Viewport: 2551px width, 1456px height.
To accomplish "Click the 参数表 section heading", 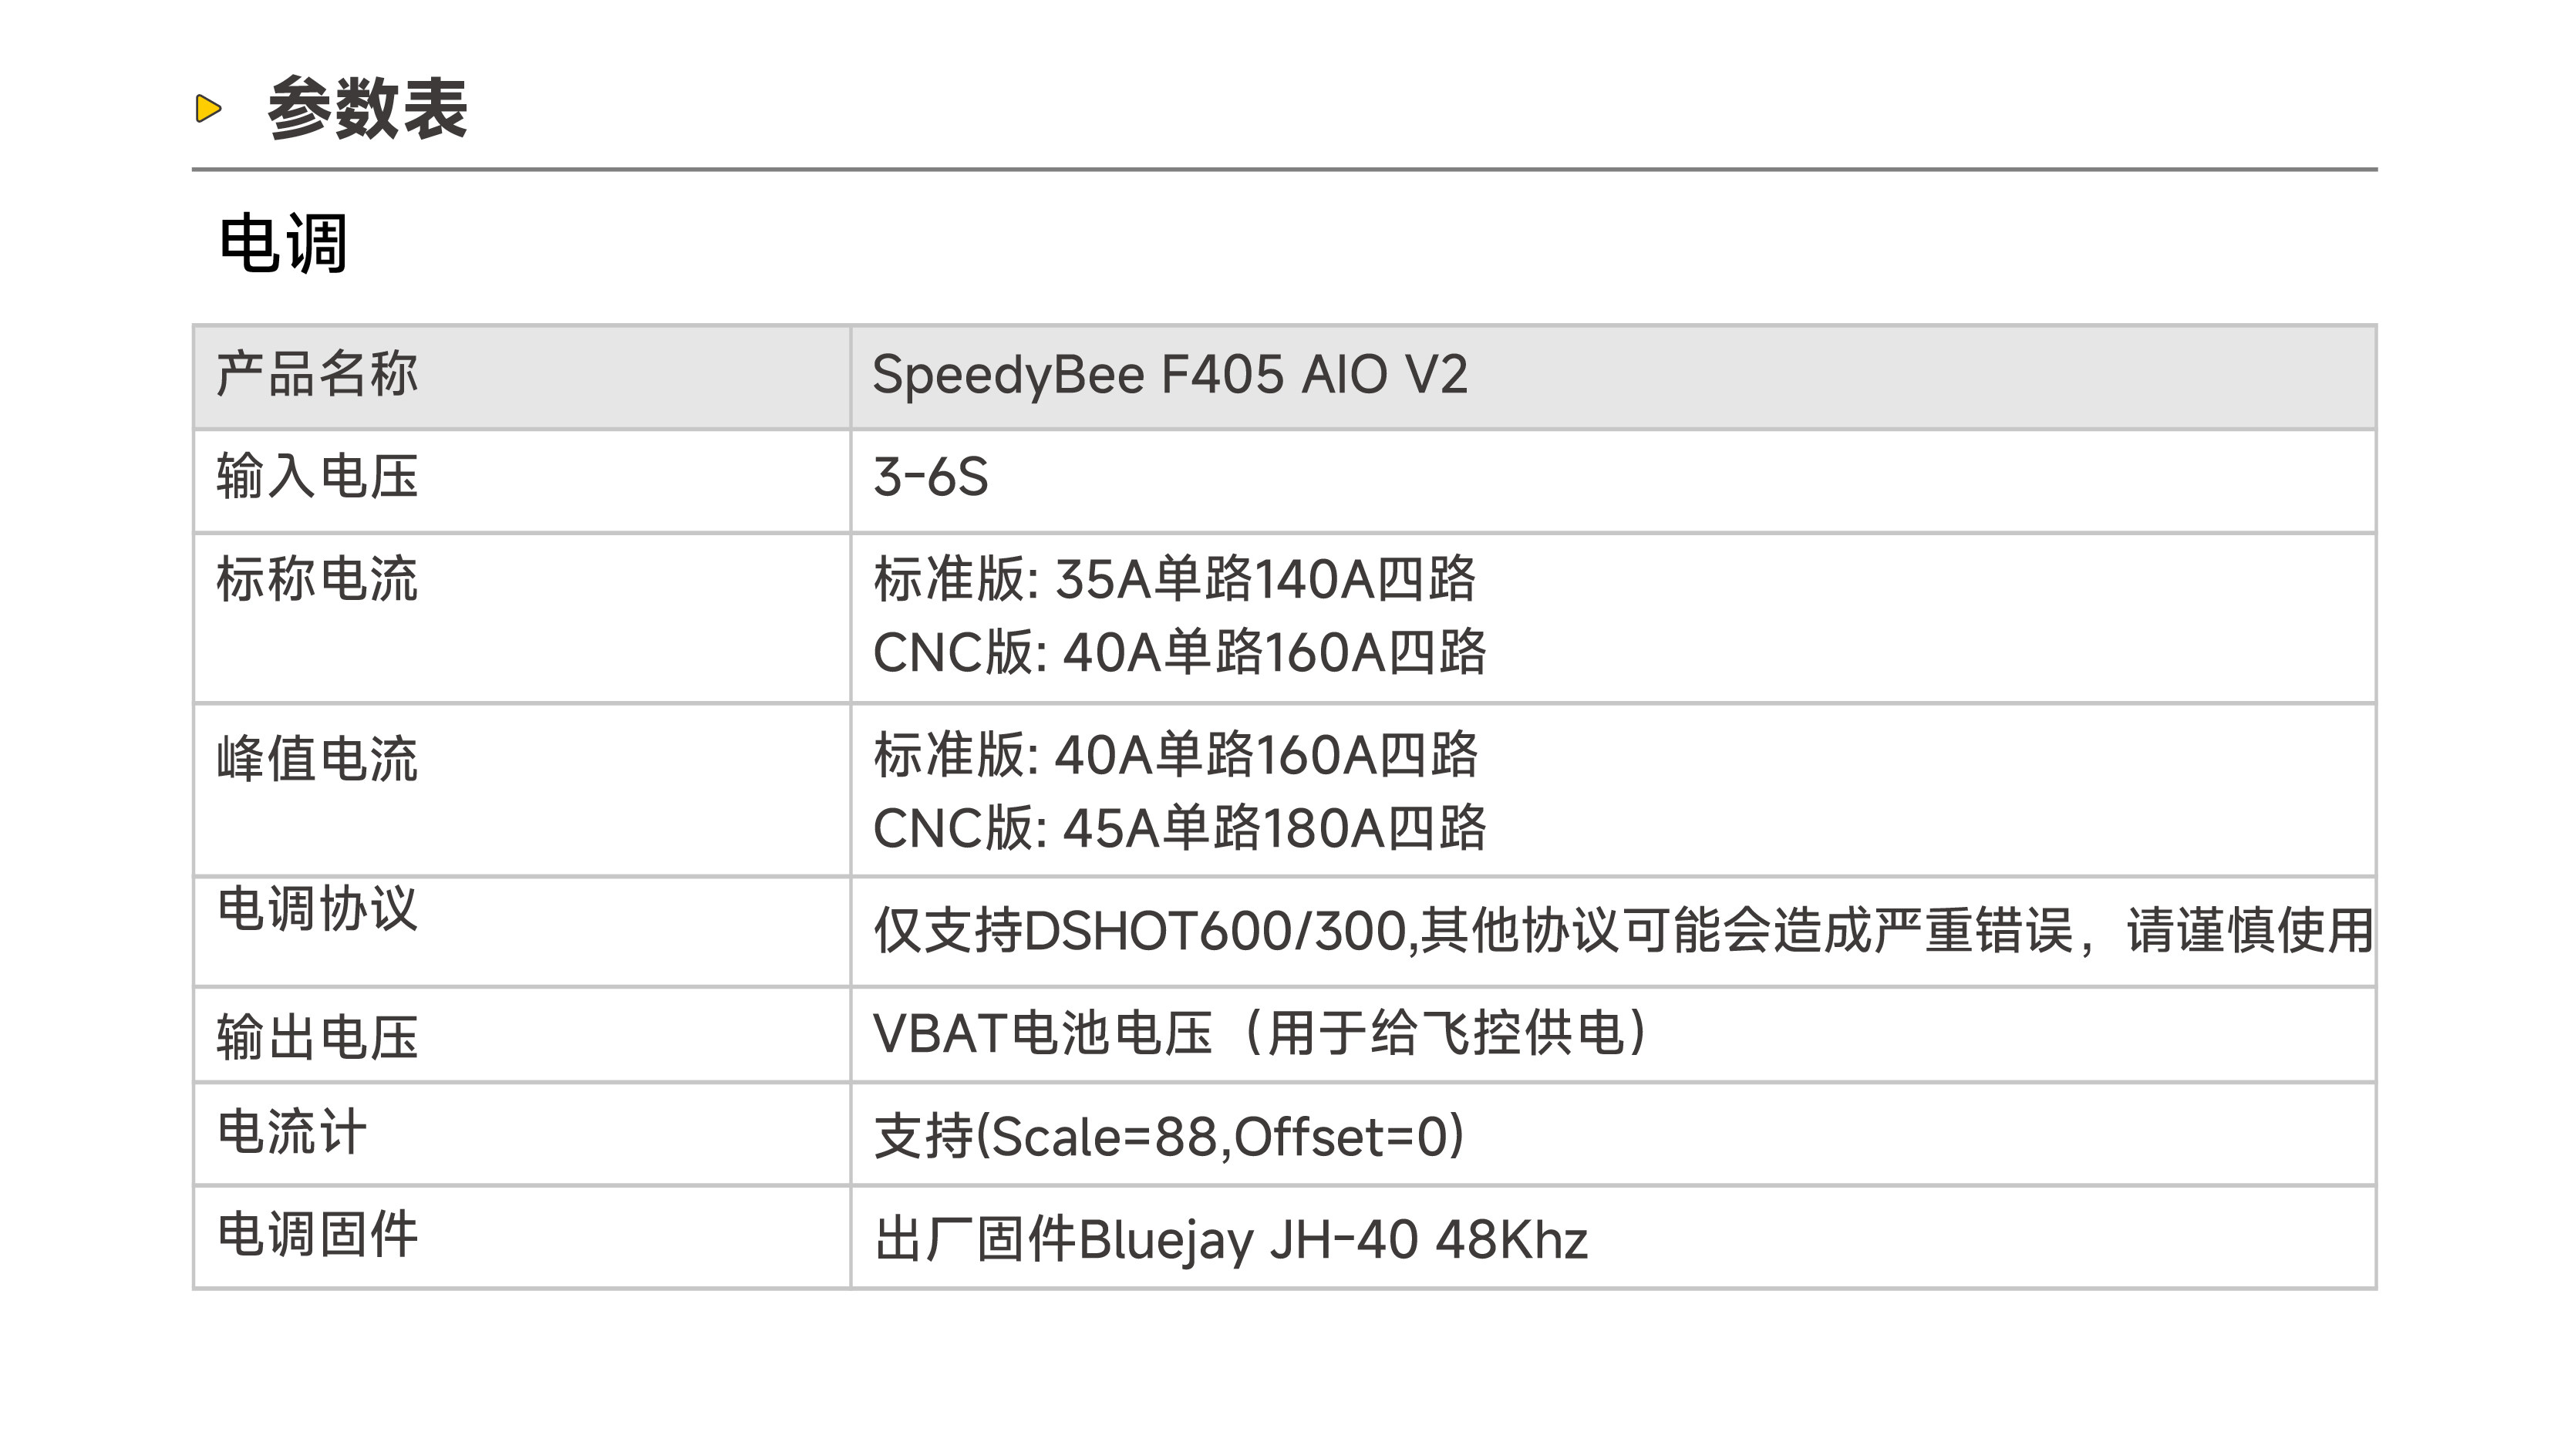I will 367,108.
